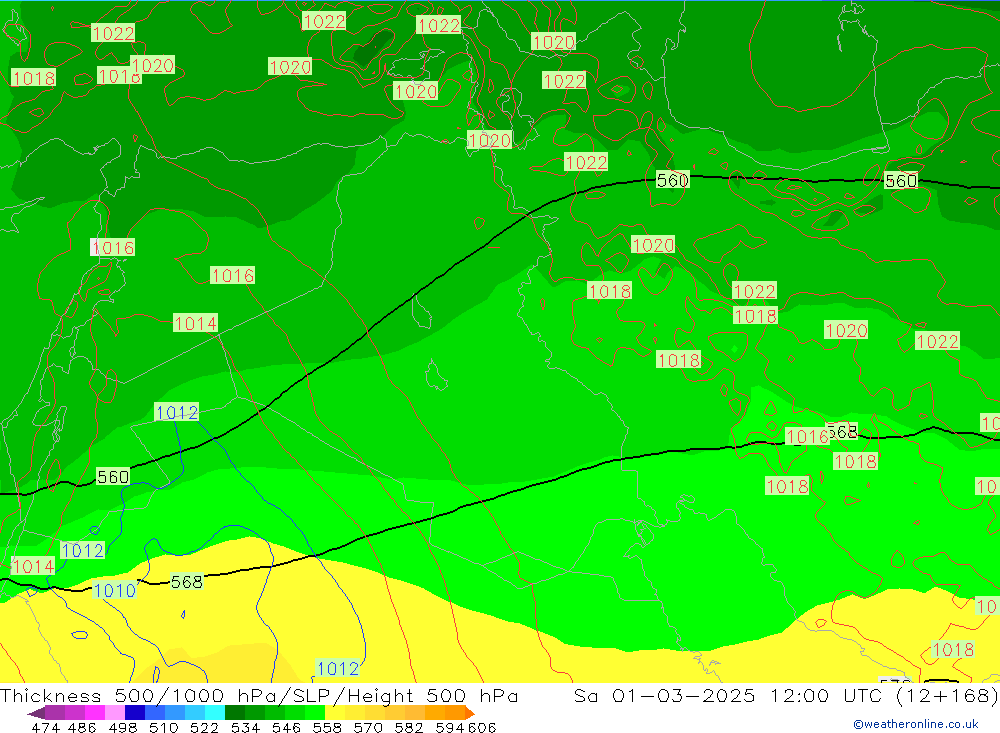
Task: Click the '486' legend value
Action: pyautogui.click(x=82, y=727)
